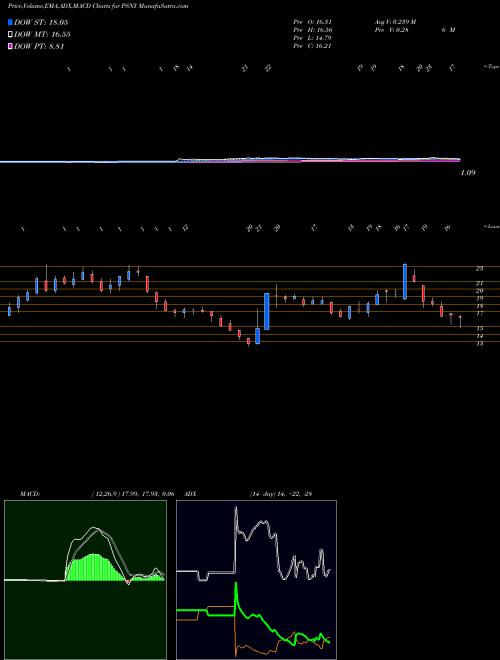Click the chart title mentioning PSNY MunafaSutra.com
This screenshot has width=500, height=660.
coord(98,6)
